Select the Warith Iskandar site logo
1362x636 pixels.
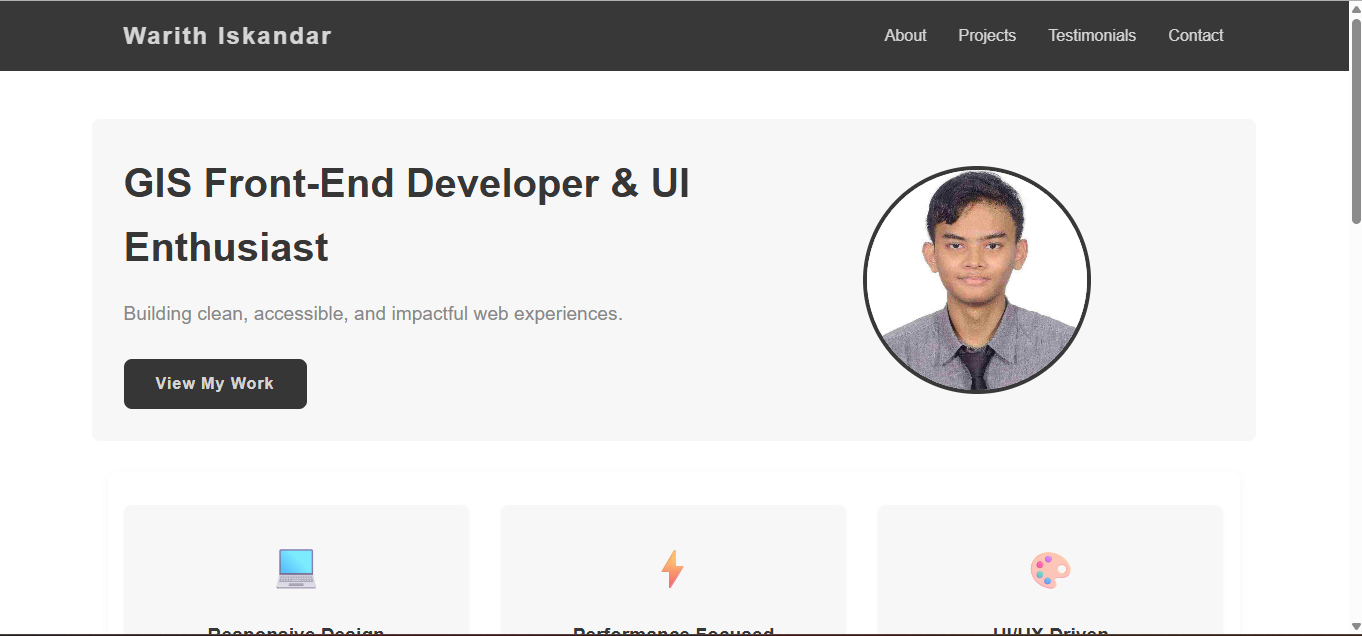click(227, 35)
